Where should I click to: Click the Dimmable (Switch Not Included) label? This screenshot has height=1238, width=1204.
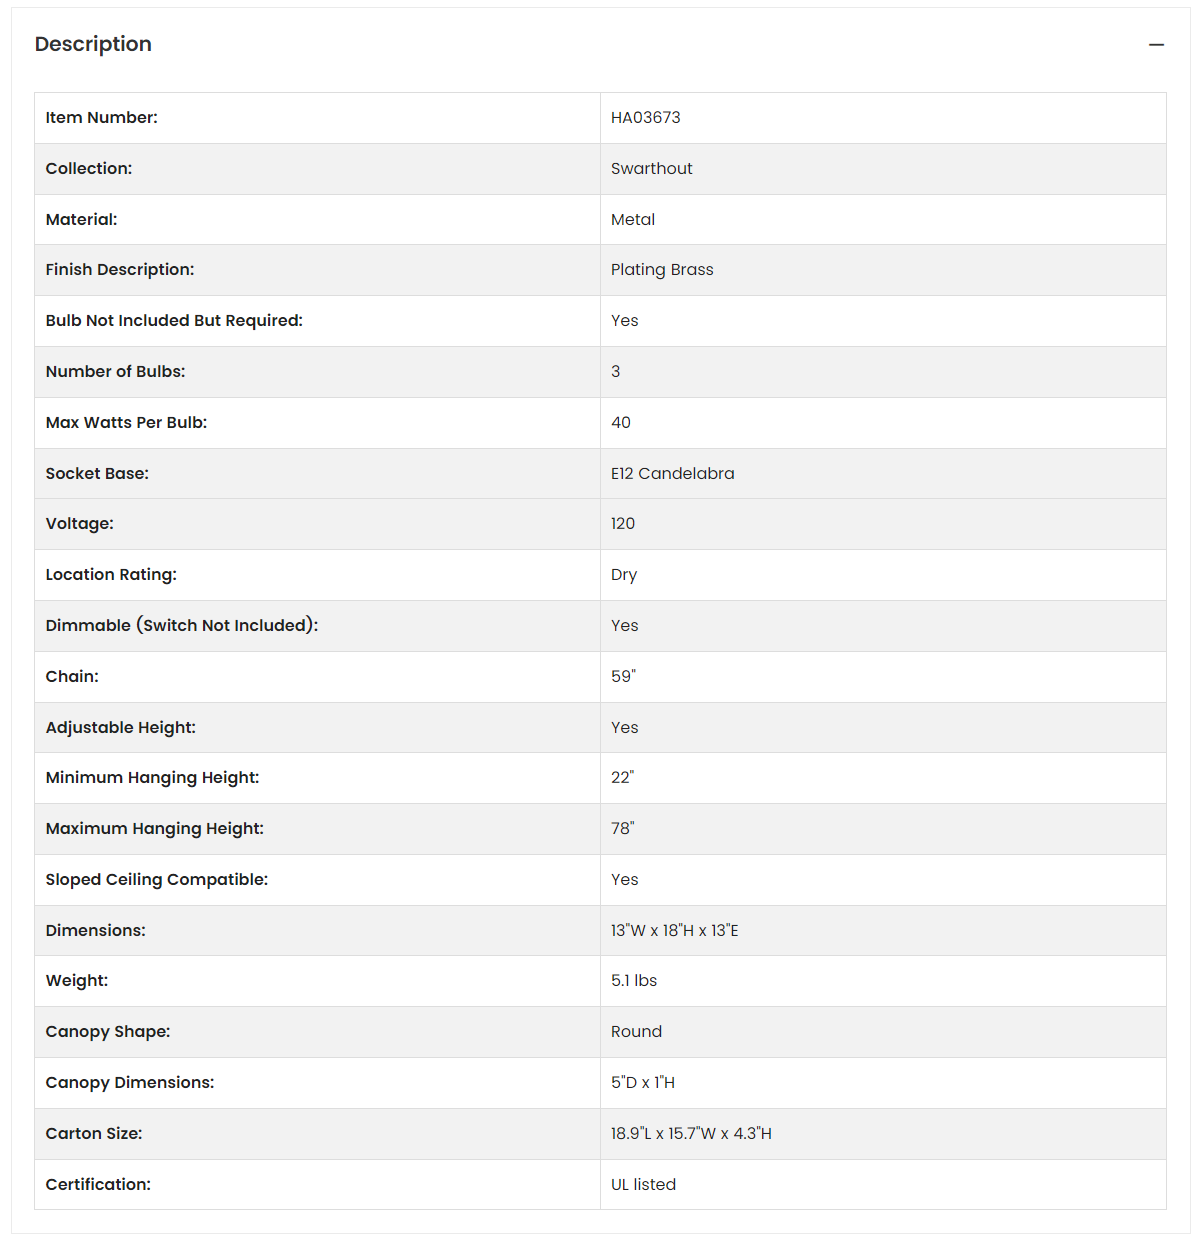coord(182,625)
